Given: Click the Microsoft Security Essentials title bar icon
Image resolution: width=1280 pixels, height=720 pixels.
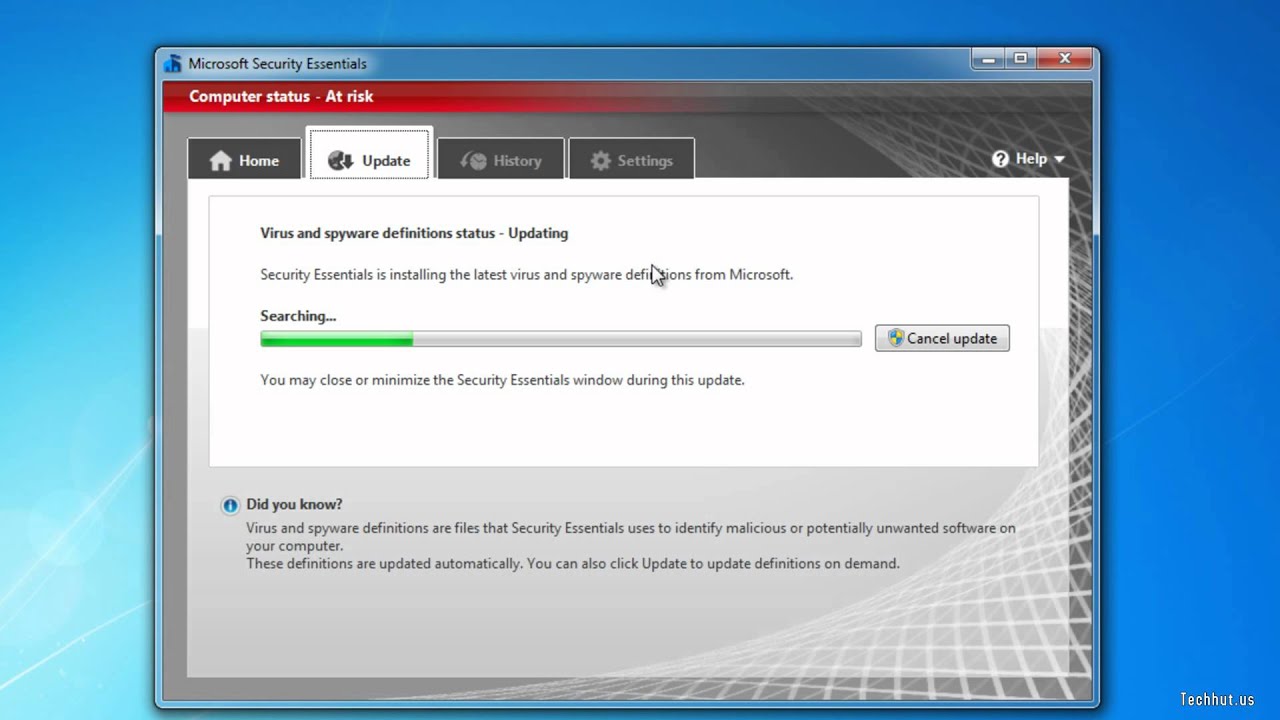Looking at the screenshot, I should click(173, 63).
